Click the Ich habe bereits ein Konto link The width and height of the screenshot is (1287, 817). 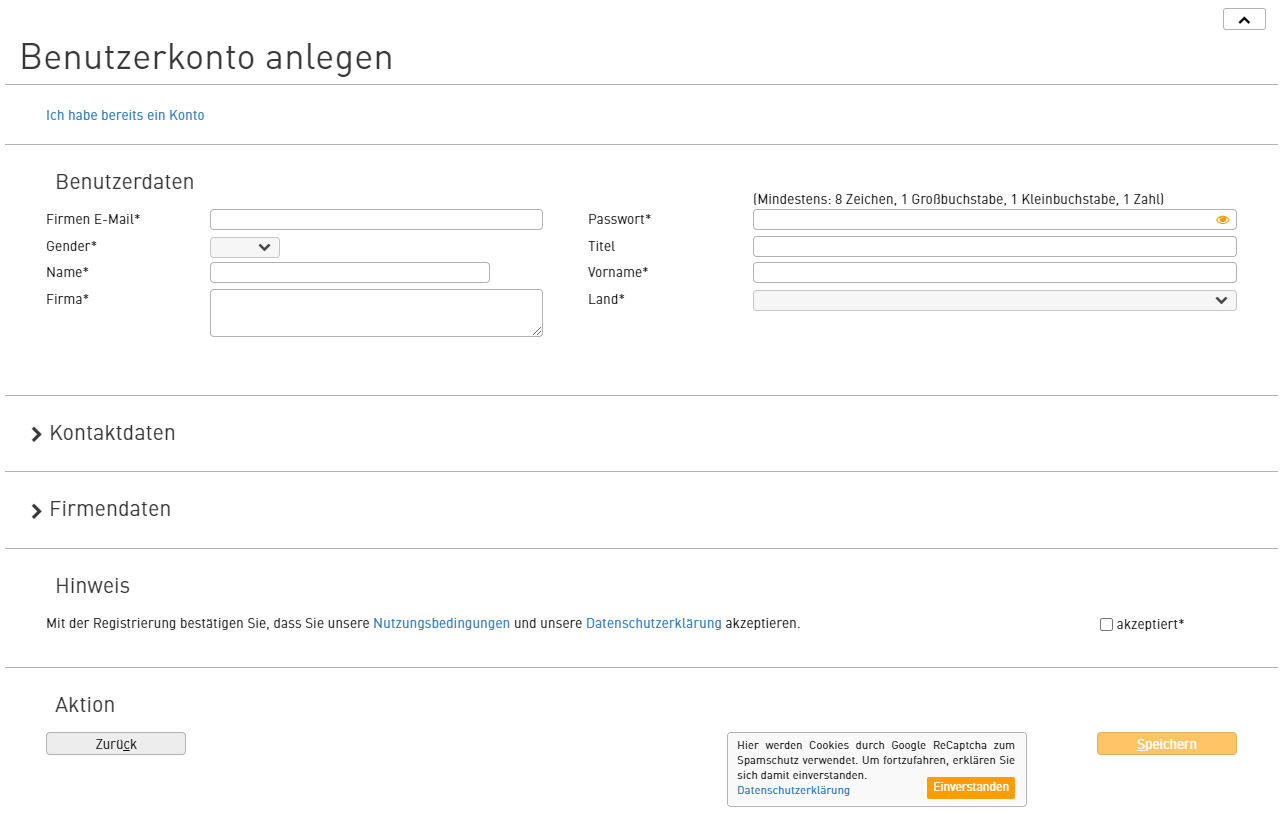pyautogui.click(x=125, y=115)
